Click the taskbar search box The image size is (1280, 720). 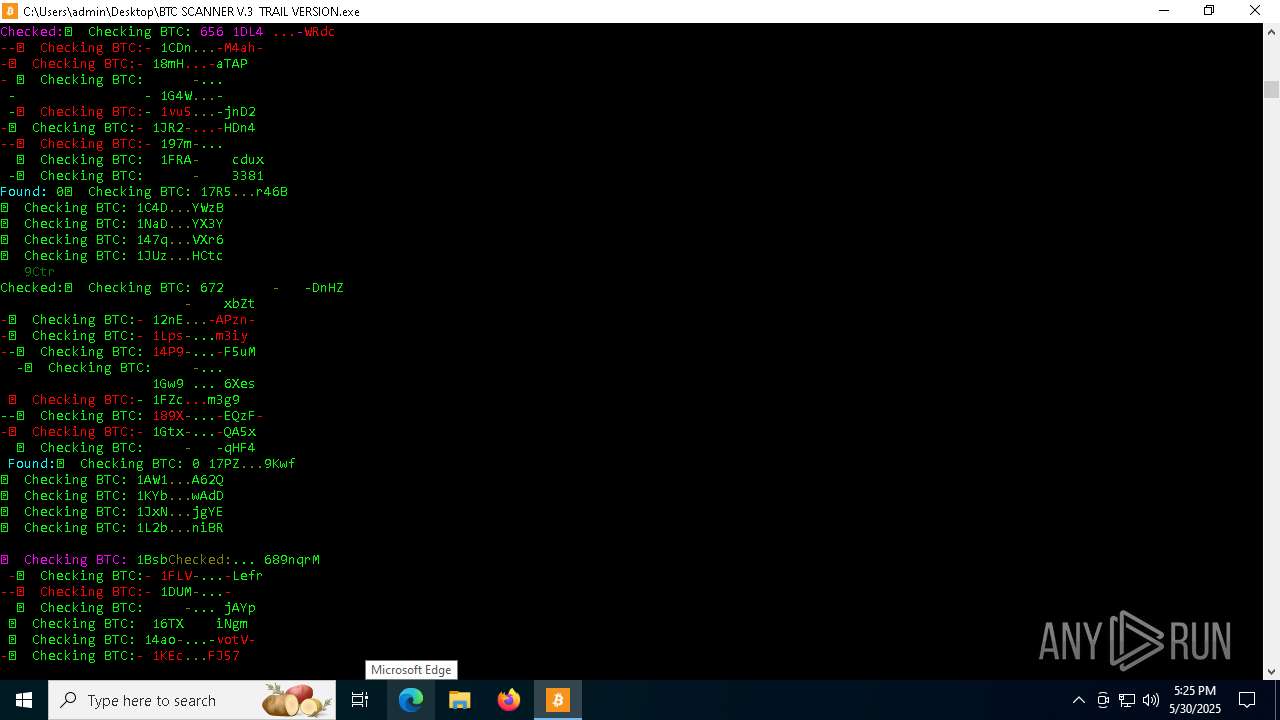[192, 700]
